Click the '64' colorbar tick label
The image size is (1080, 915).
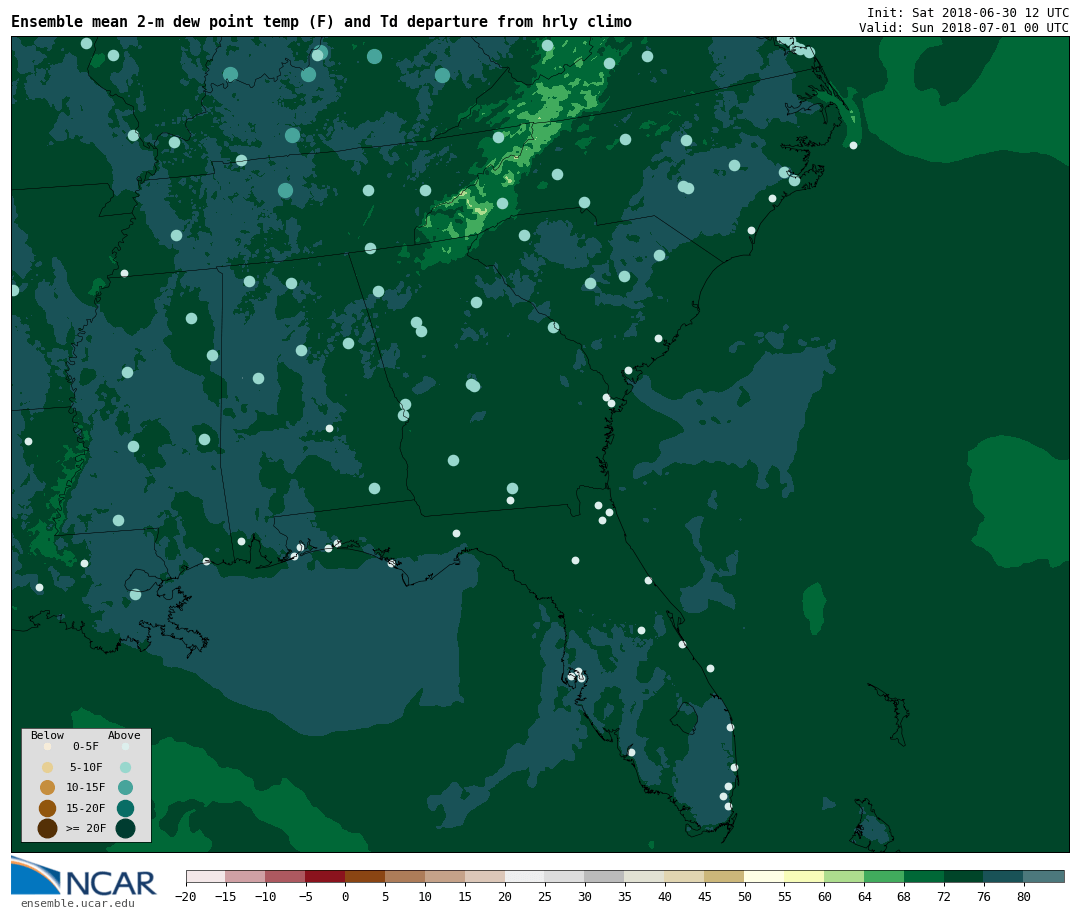[865, 896]
